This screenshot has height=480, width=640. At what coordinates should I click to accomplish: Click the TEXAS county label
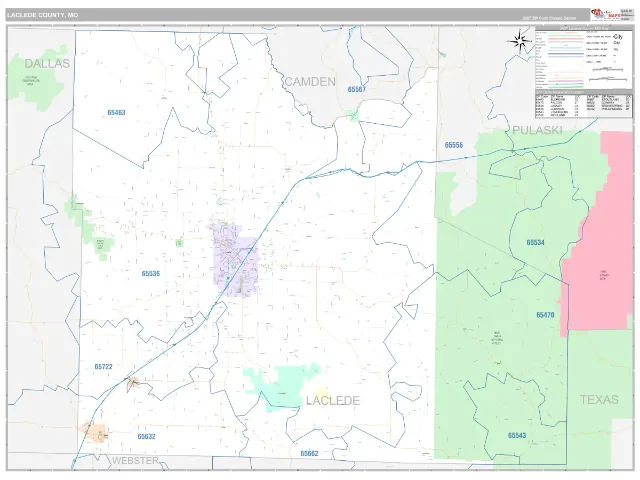[x=599, y=399]
